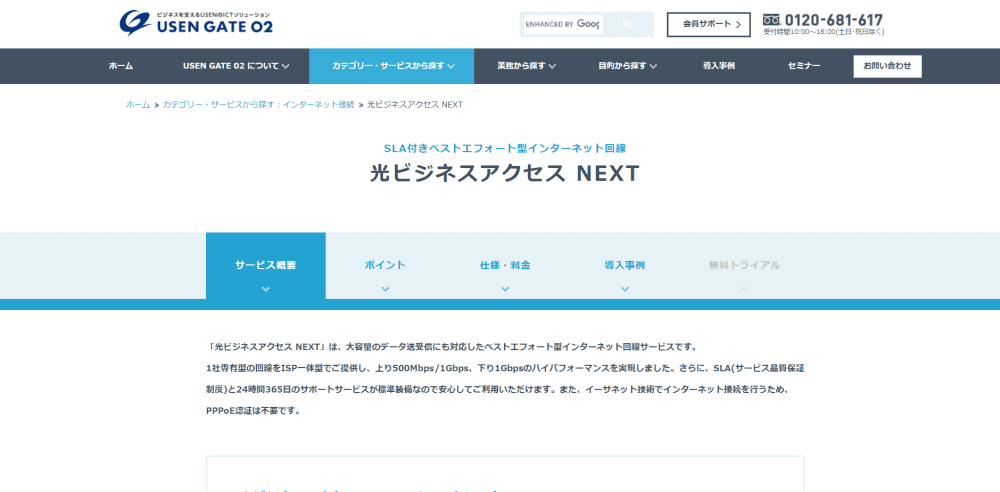This screenshot has height=492, width=1000.
Task: Select the 導入事例 section tab
Action: pyautogui.click(x=624, y=266)
